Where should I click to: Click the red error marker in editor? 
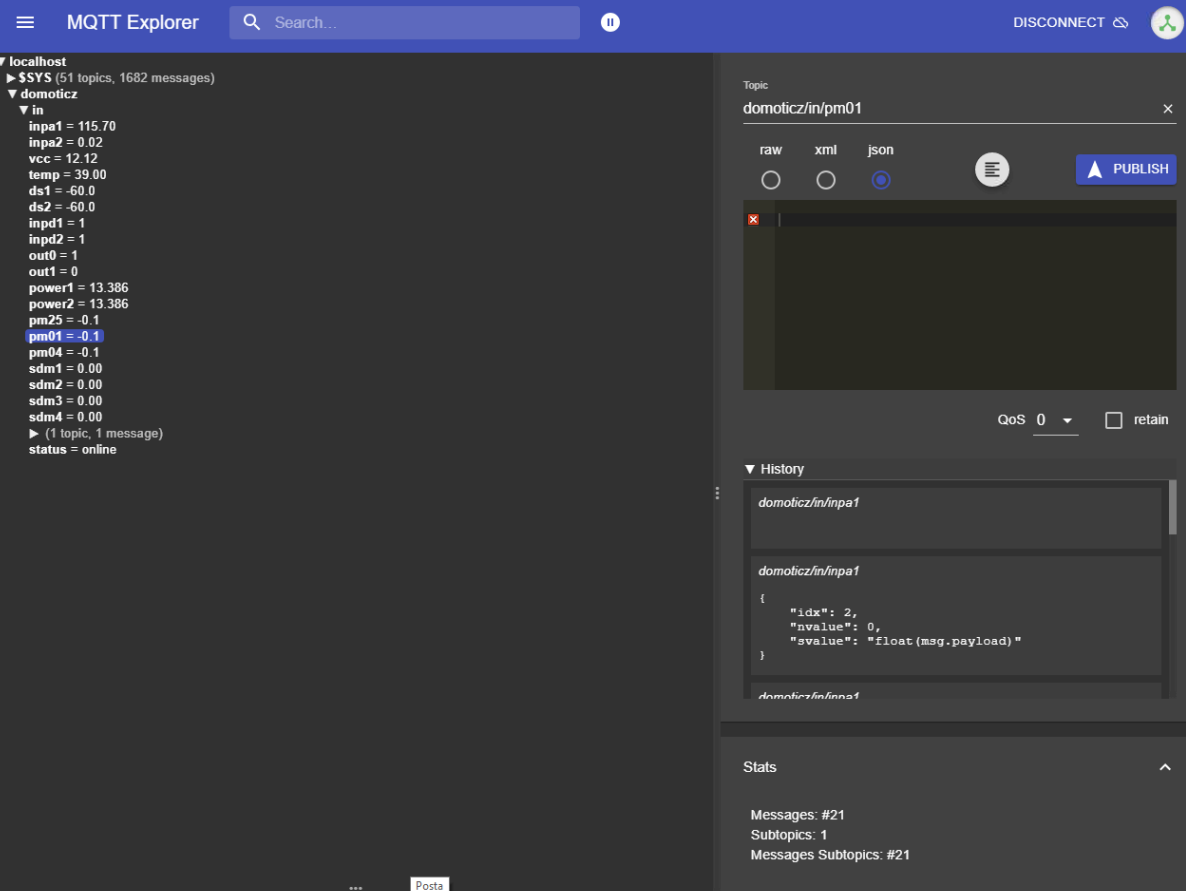pos(753,219)
